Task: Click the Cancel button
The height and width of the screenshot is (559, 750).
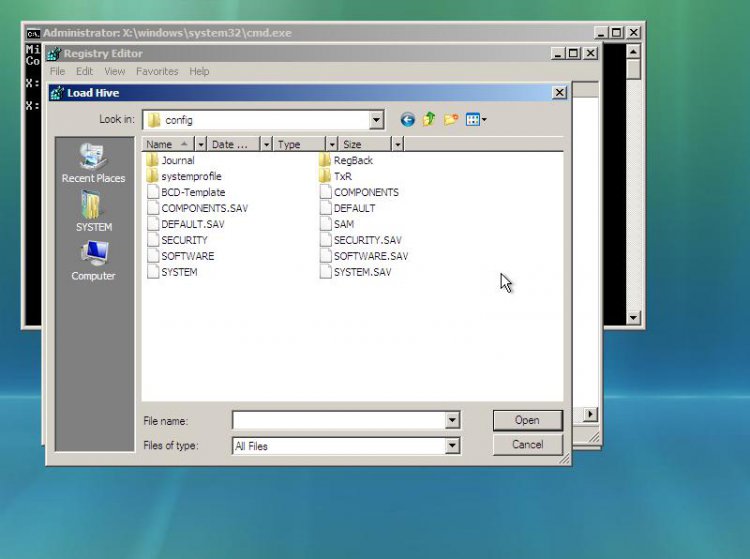Action: point(528,445)
